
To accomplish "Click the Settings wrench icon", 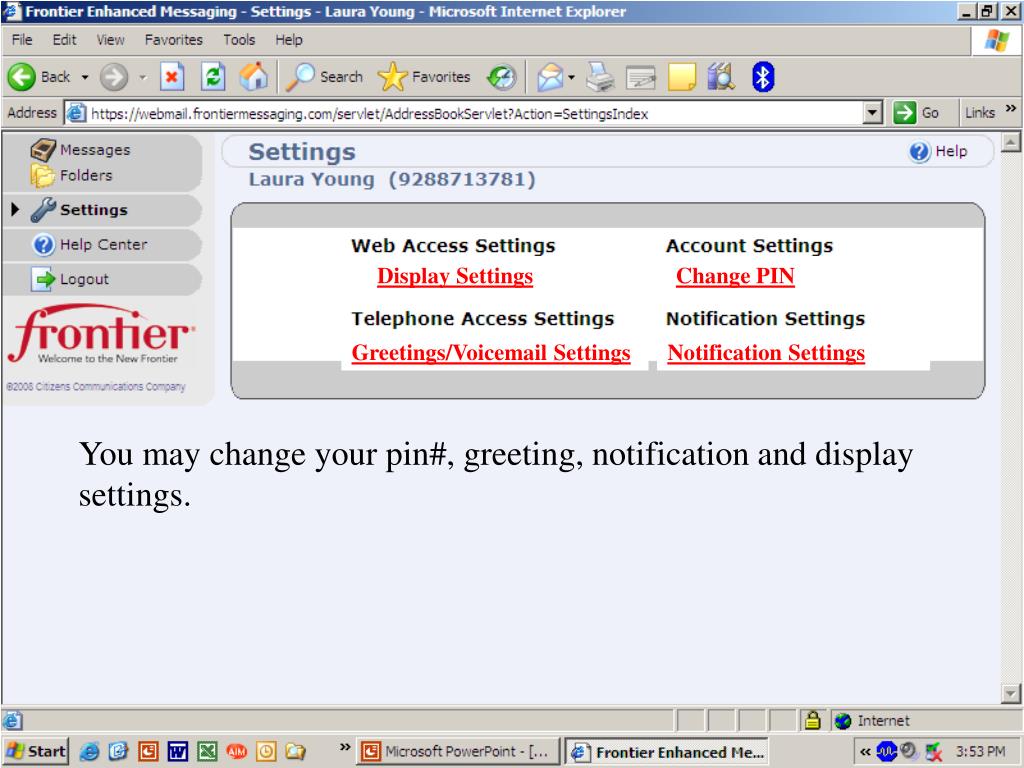I will point(44,210).
